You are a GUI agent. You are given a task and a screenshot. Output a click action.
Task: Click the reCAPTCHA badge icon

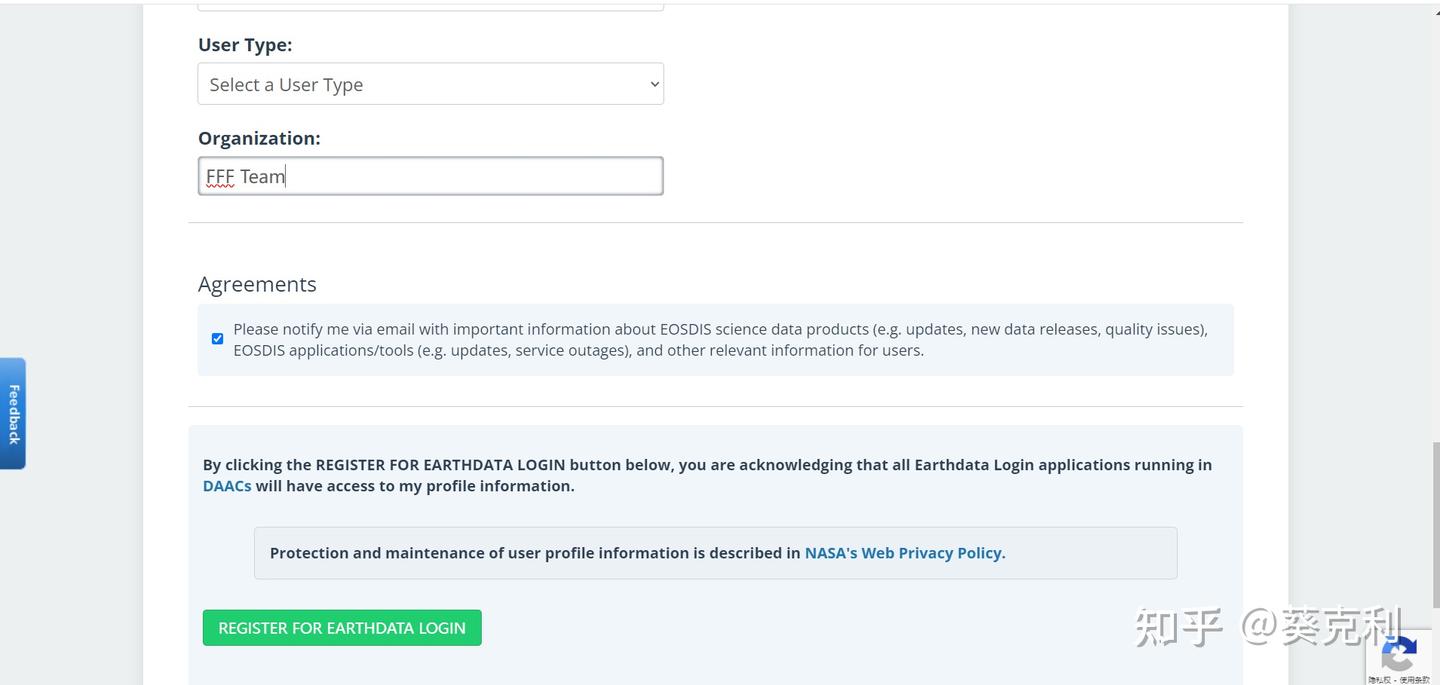pyautogui.click(x=1398, y=655)
